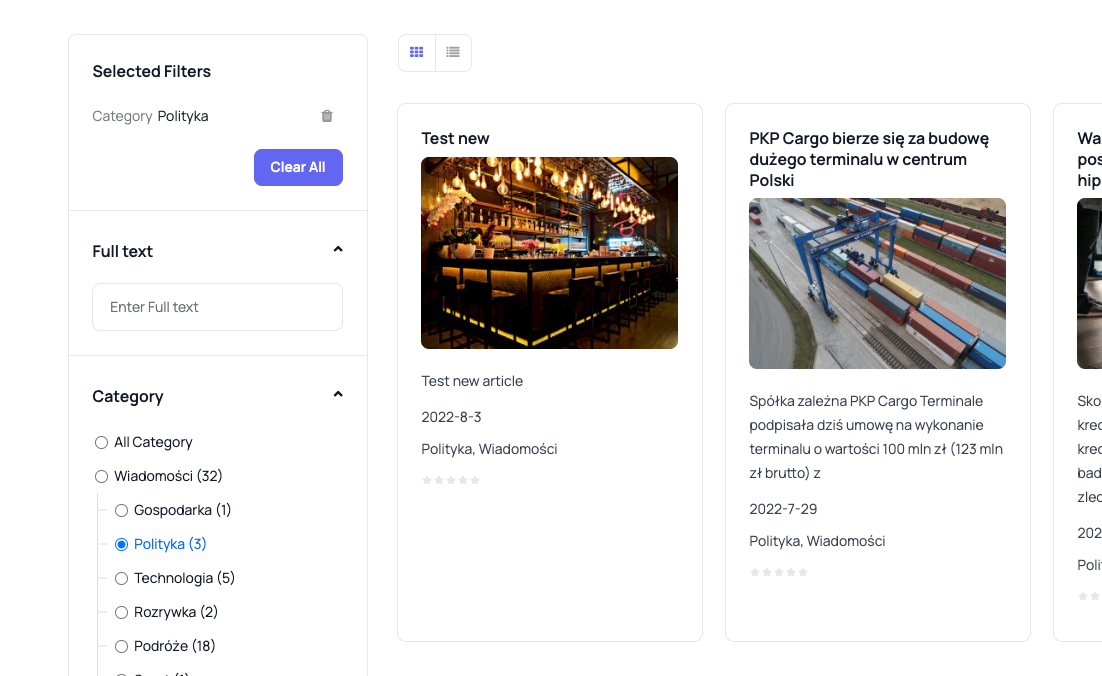Image resolution: width=1102 pixels, height=676 pixels.
Task: Remove the Polityka category filter with trash icon
Action: pos(327,116)
